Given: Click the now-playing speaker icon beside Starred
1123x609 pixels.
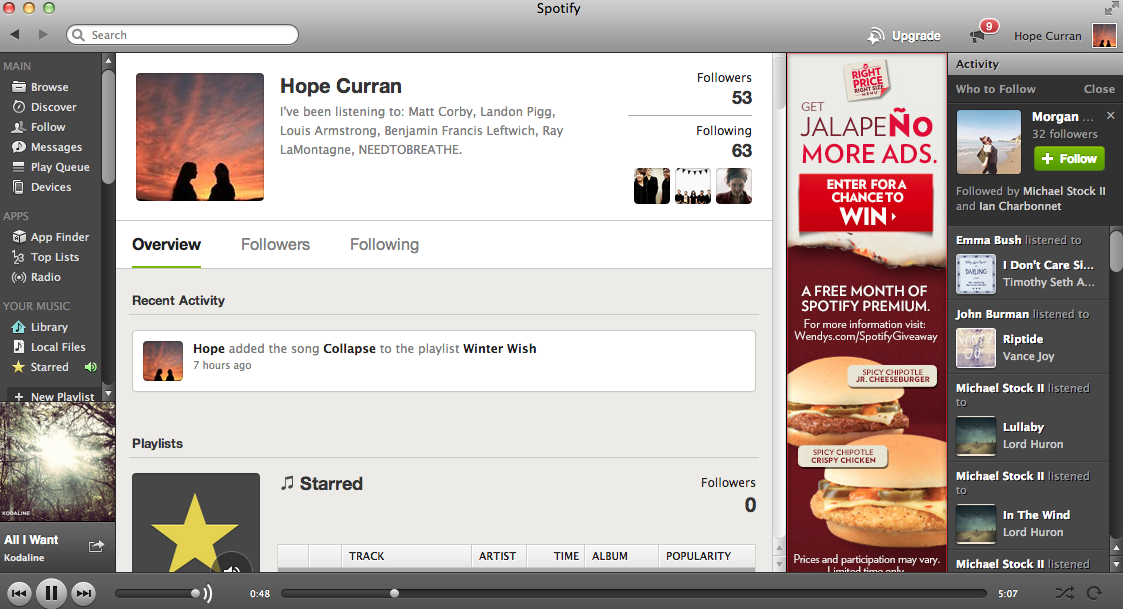Looking at the screenshot, I should click(90, 367).
